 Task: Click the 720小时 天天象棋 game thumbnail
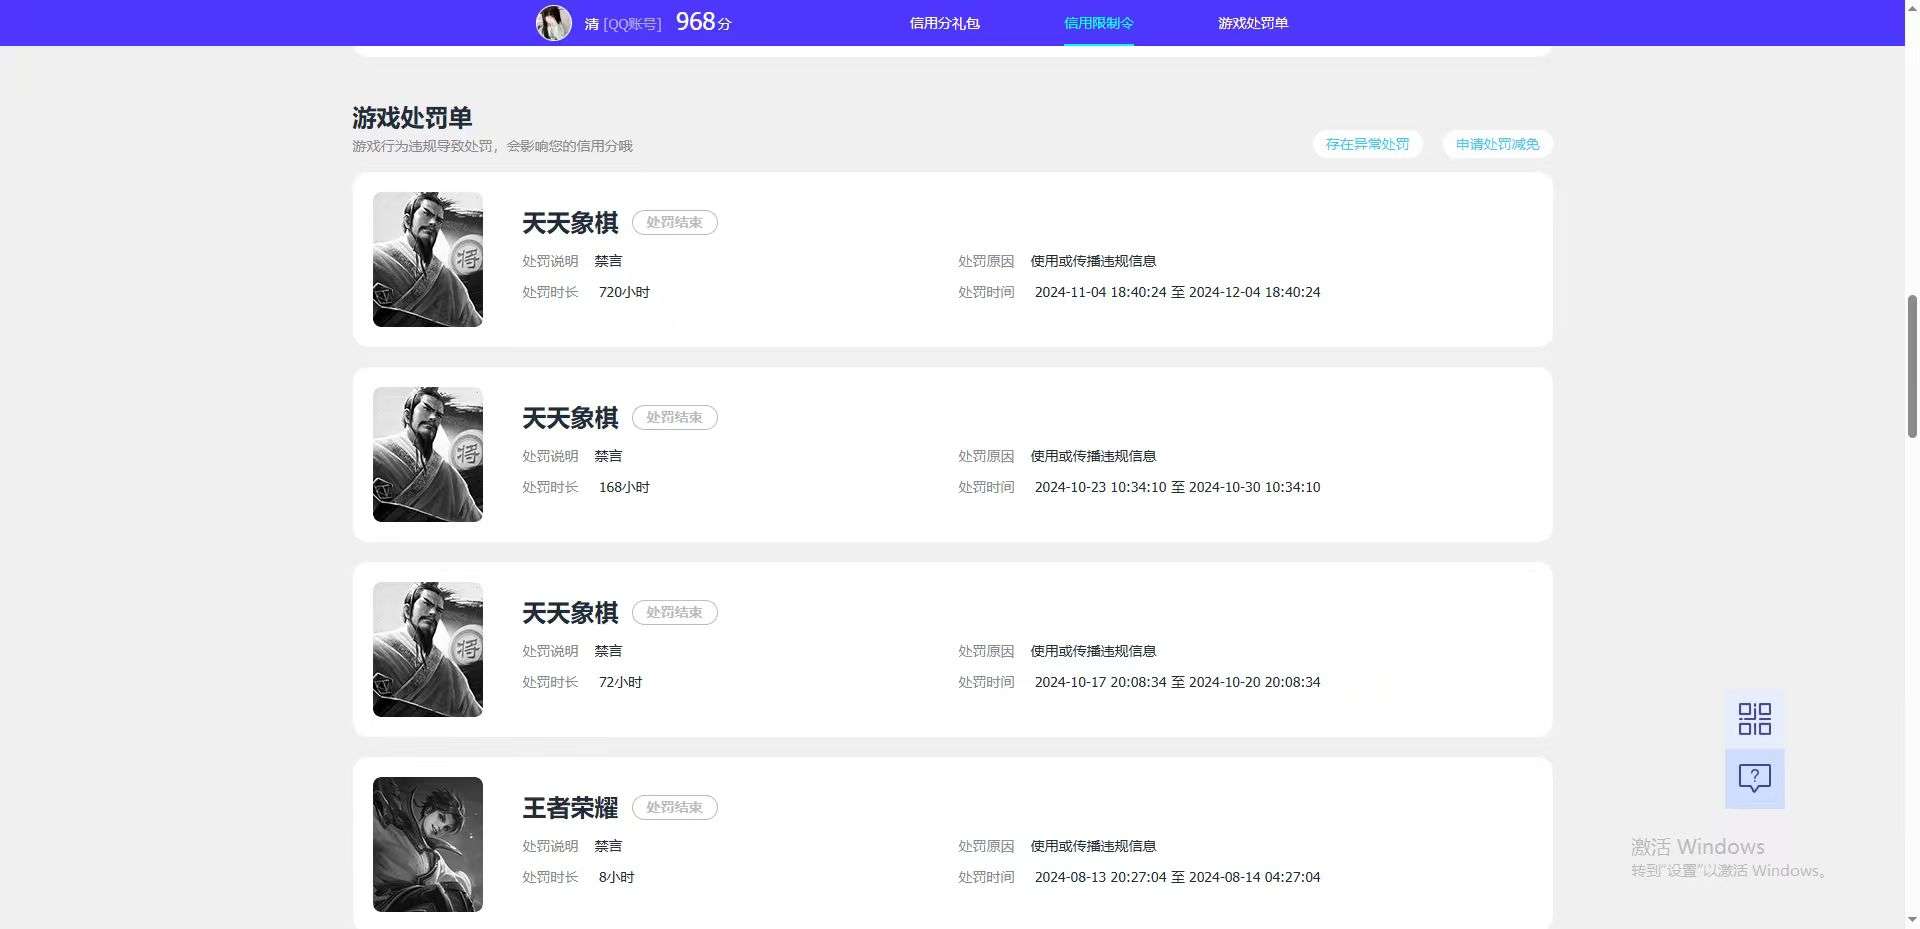[428, 259]
